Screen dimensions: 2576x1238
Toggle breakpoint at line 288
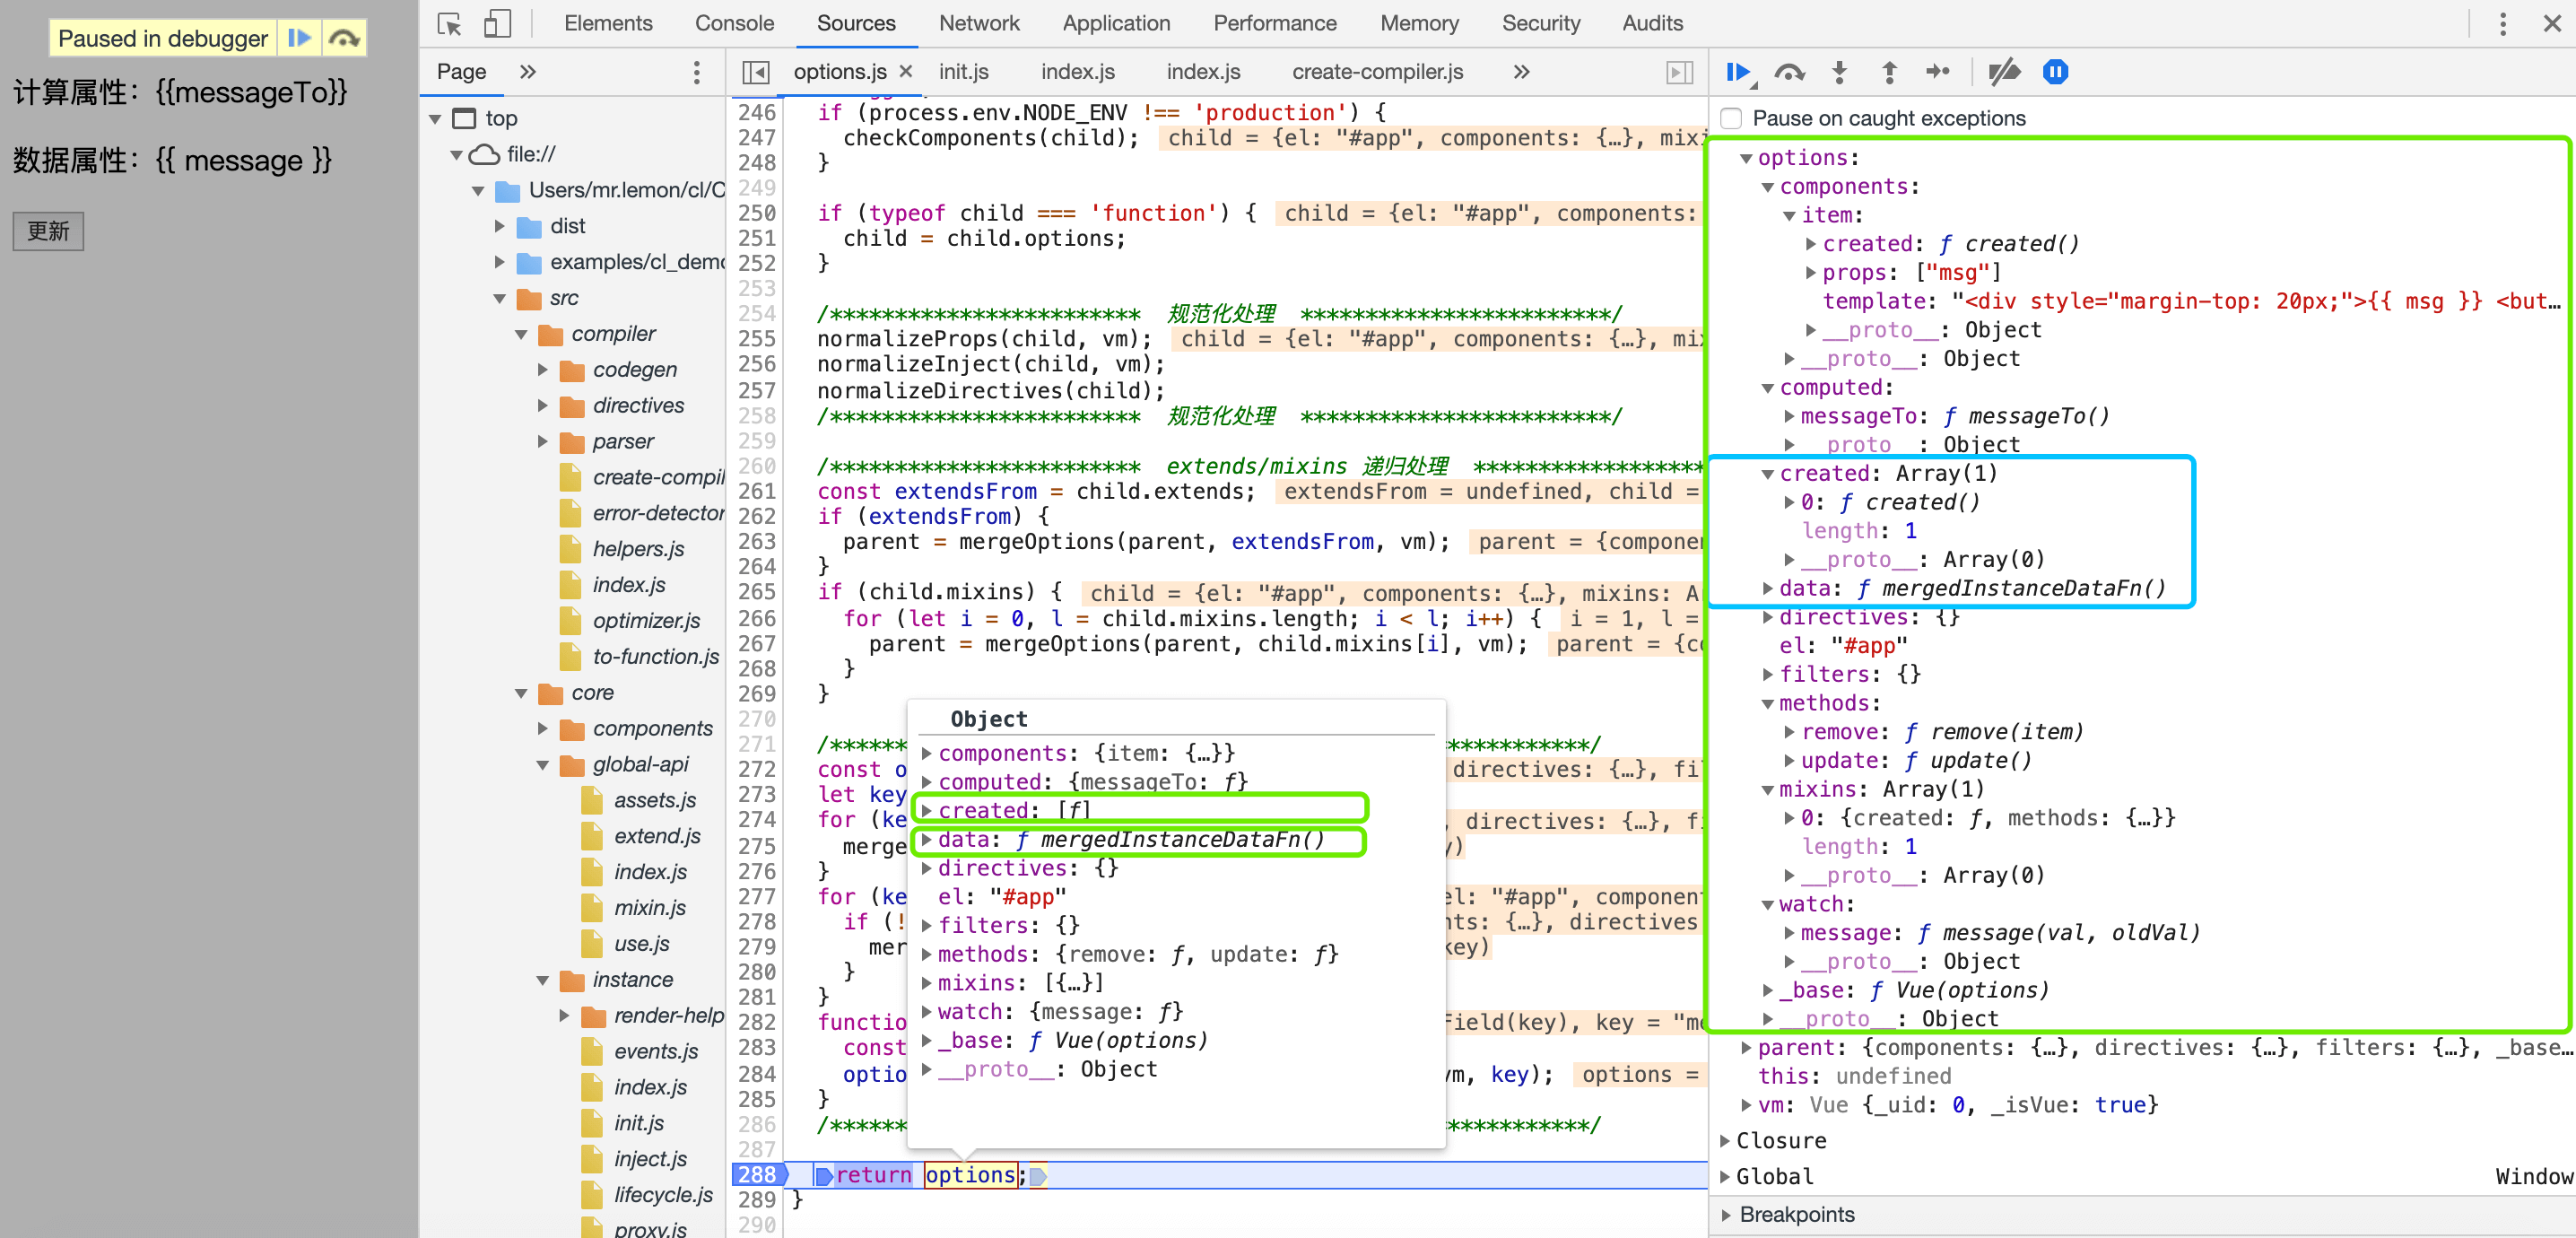757,1174
